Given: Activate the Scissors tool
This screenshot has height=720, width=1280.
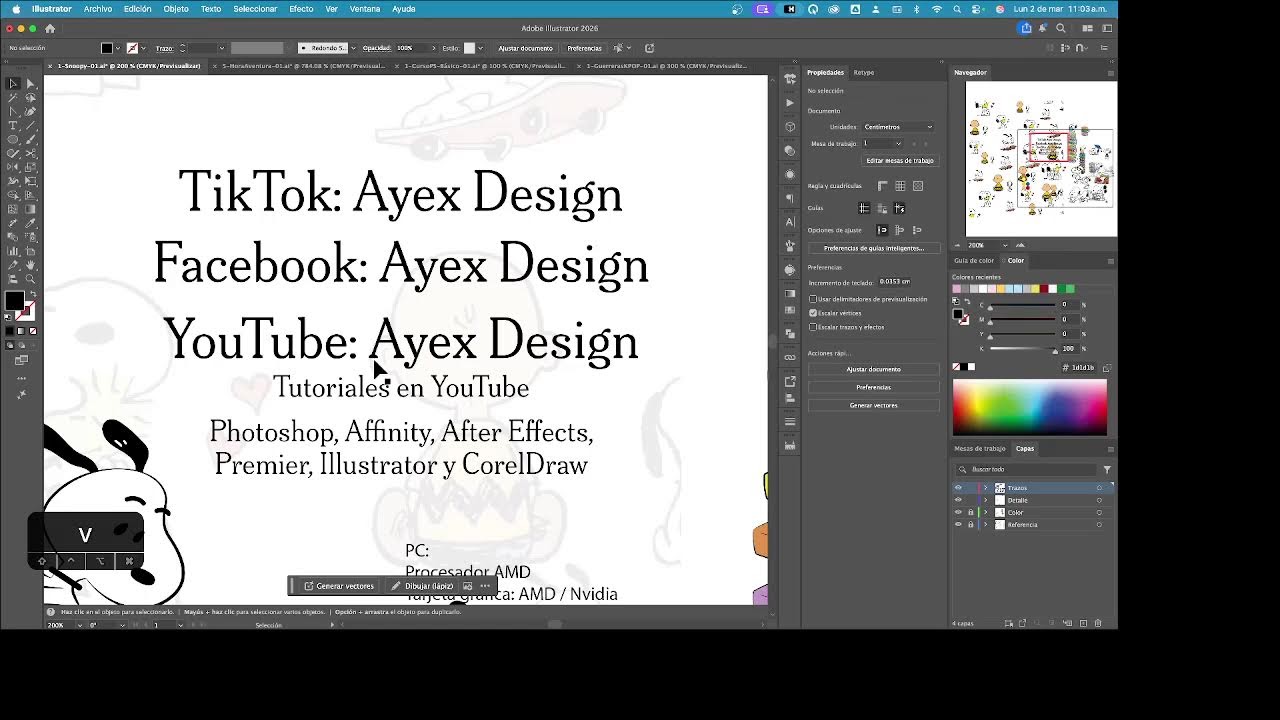Looking at the screenshot, I should (30, 154).
